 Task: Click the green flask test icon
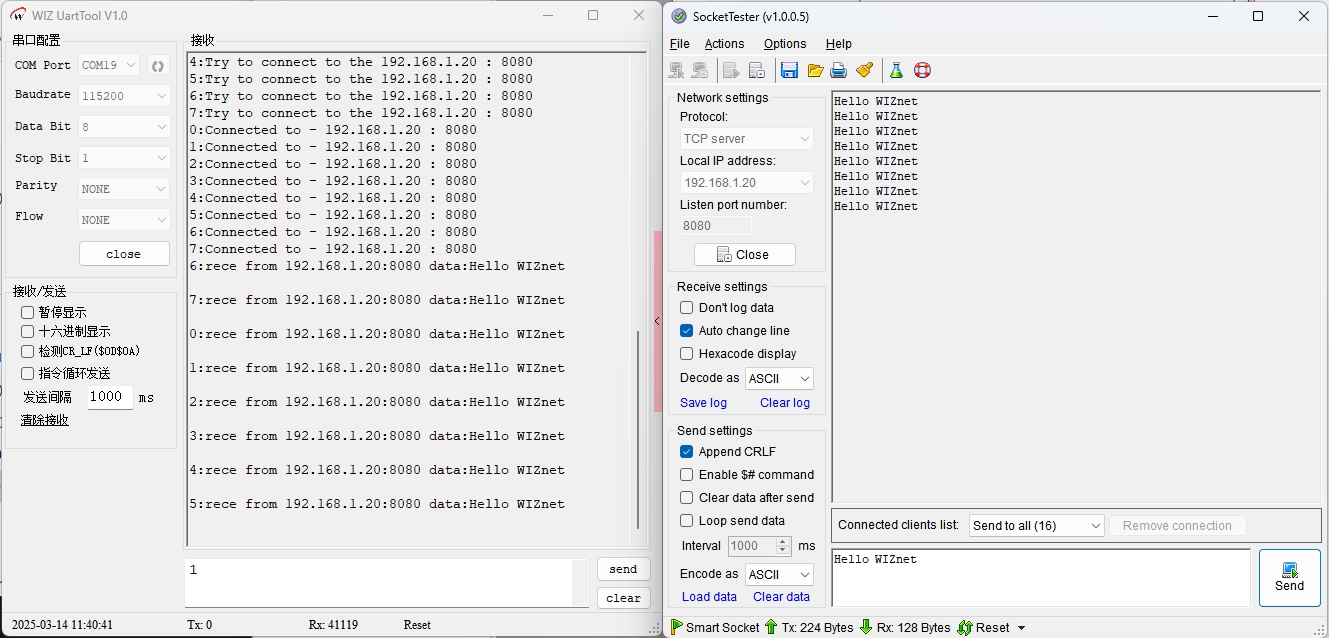[896, 70]
